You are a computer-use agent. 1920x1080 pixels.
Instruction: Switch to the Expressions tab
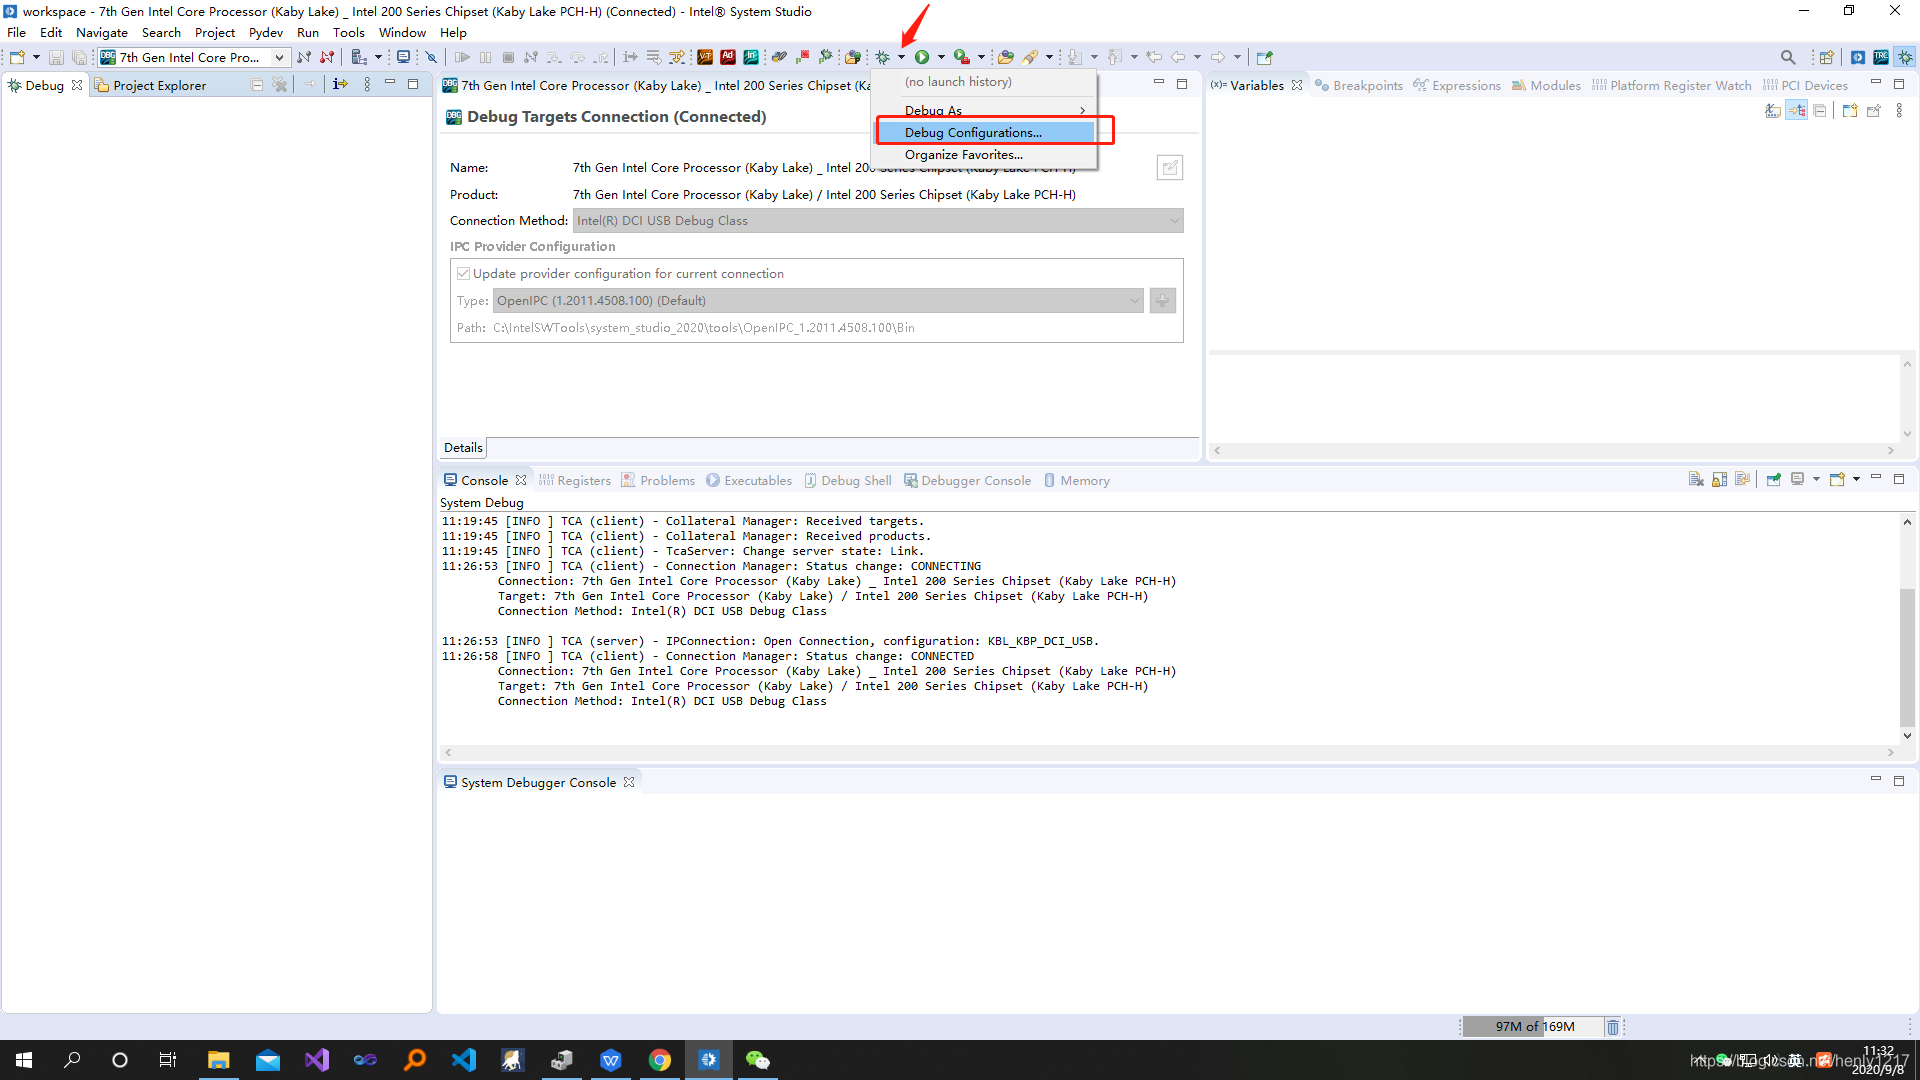(1457, 85)
